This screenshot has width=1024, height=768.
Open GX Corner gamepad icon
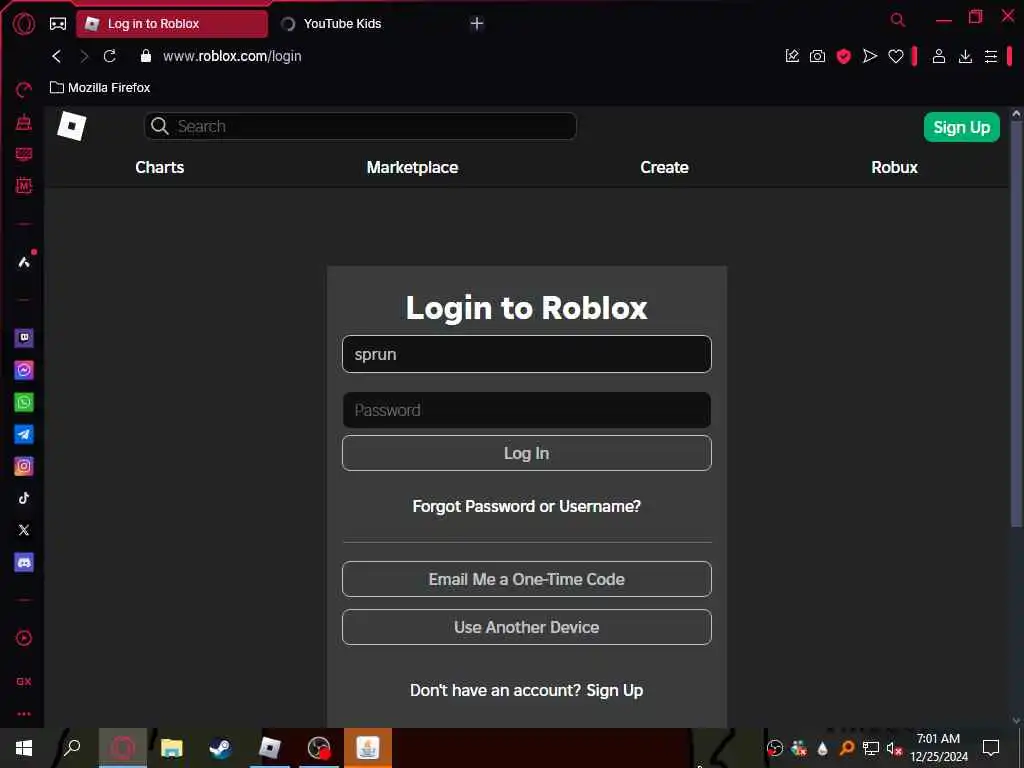tap(58, 24)
